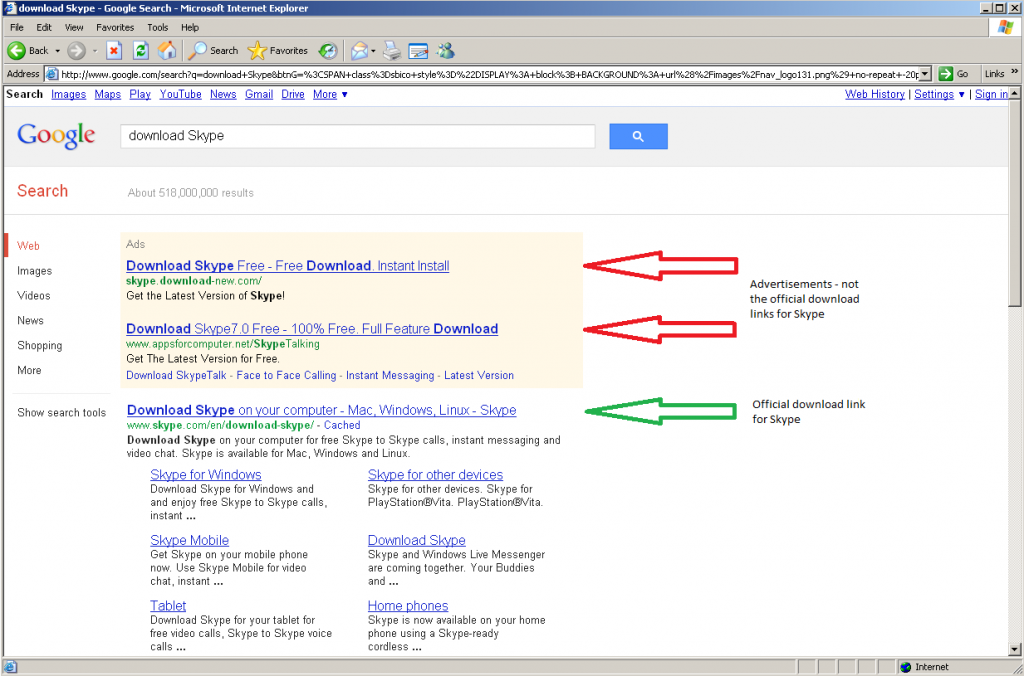Click the Forward arrow button
Image resolution: width=1024 pixels, height=676 pixels.
tap(76, 50)
